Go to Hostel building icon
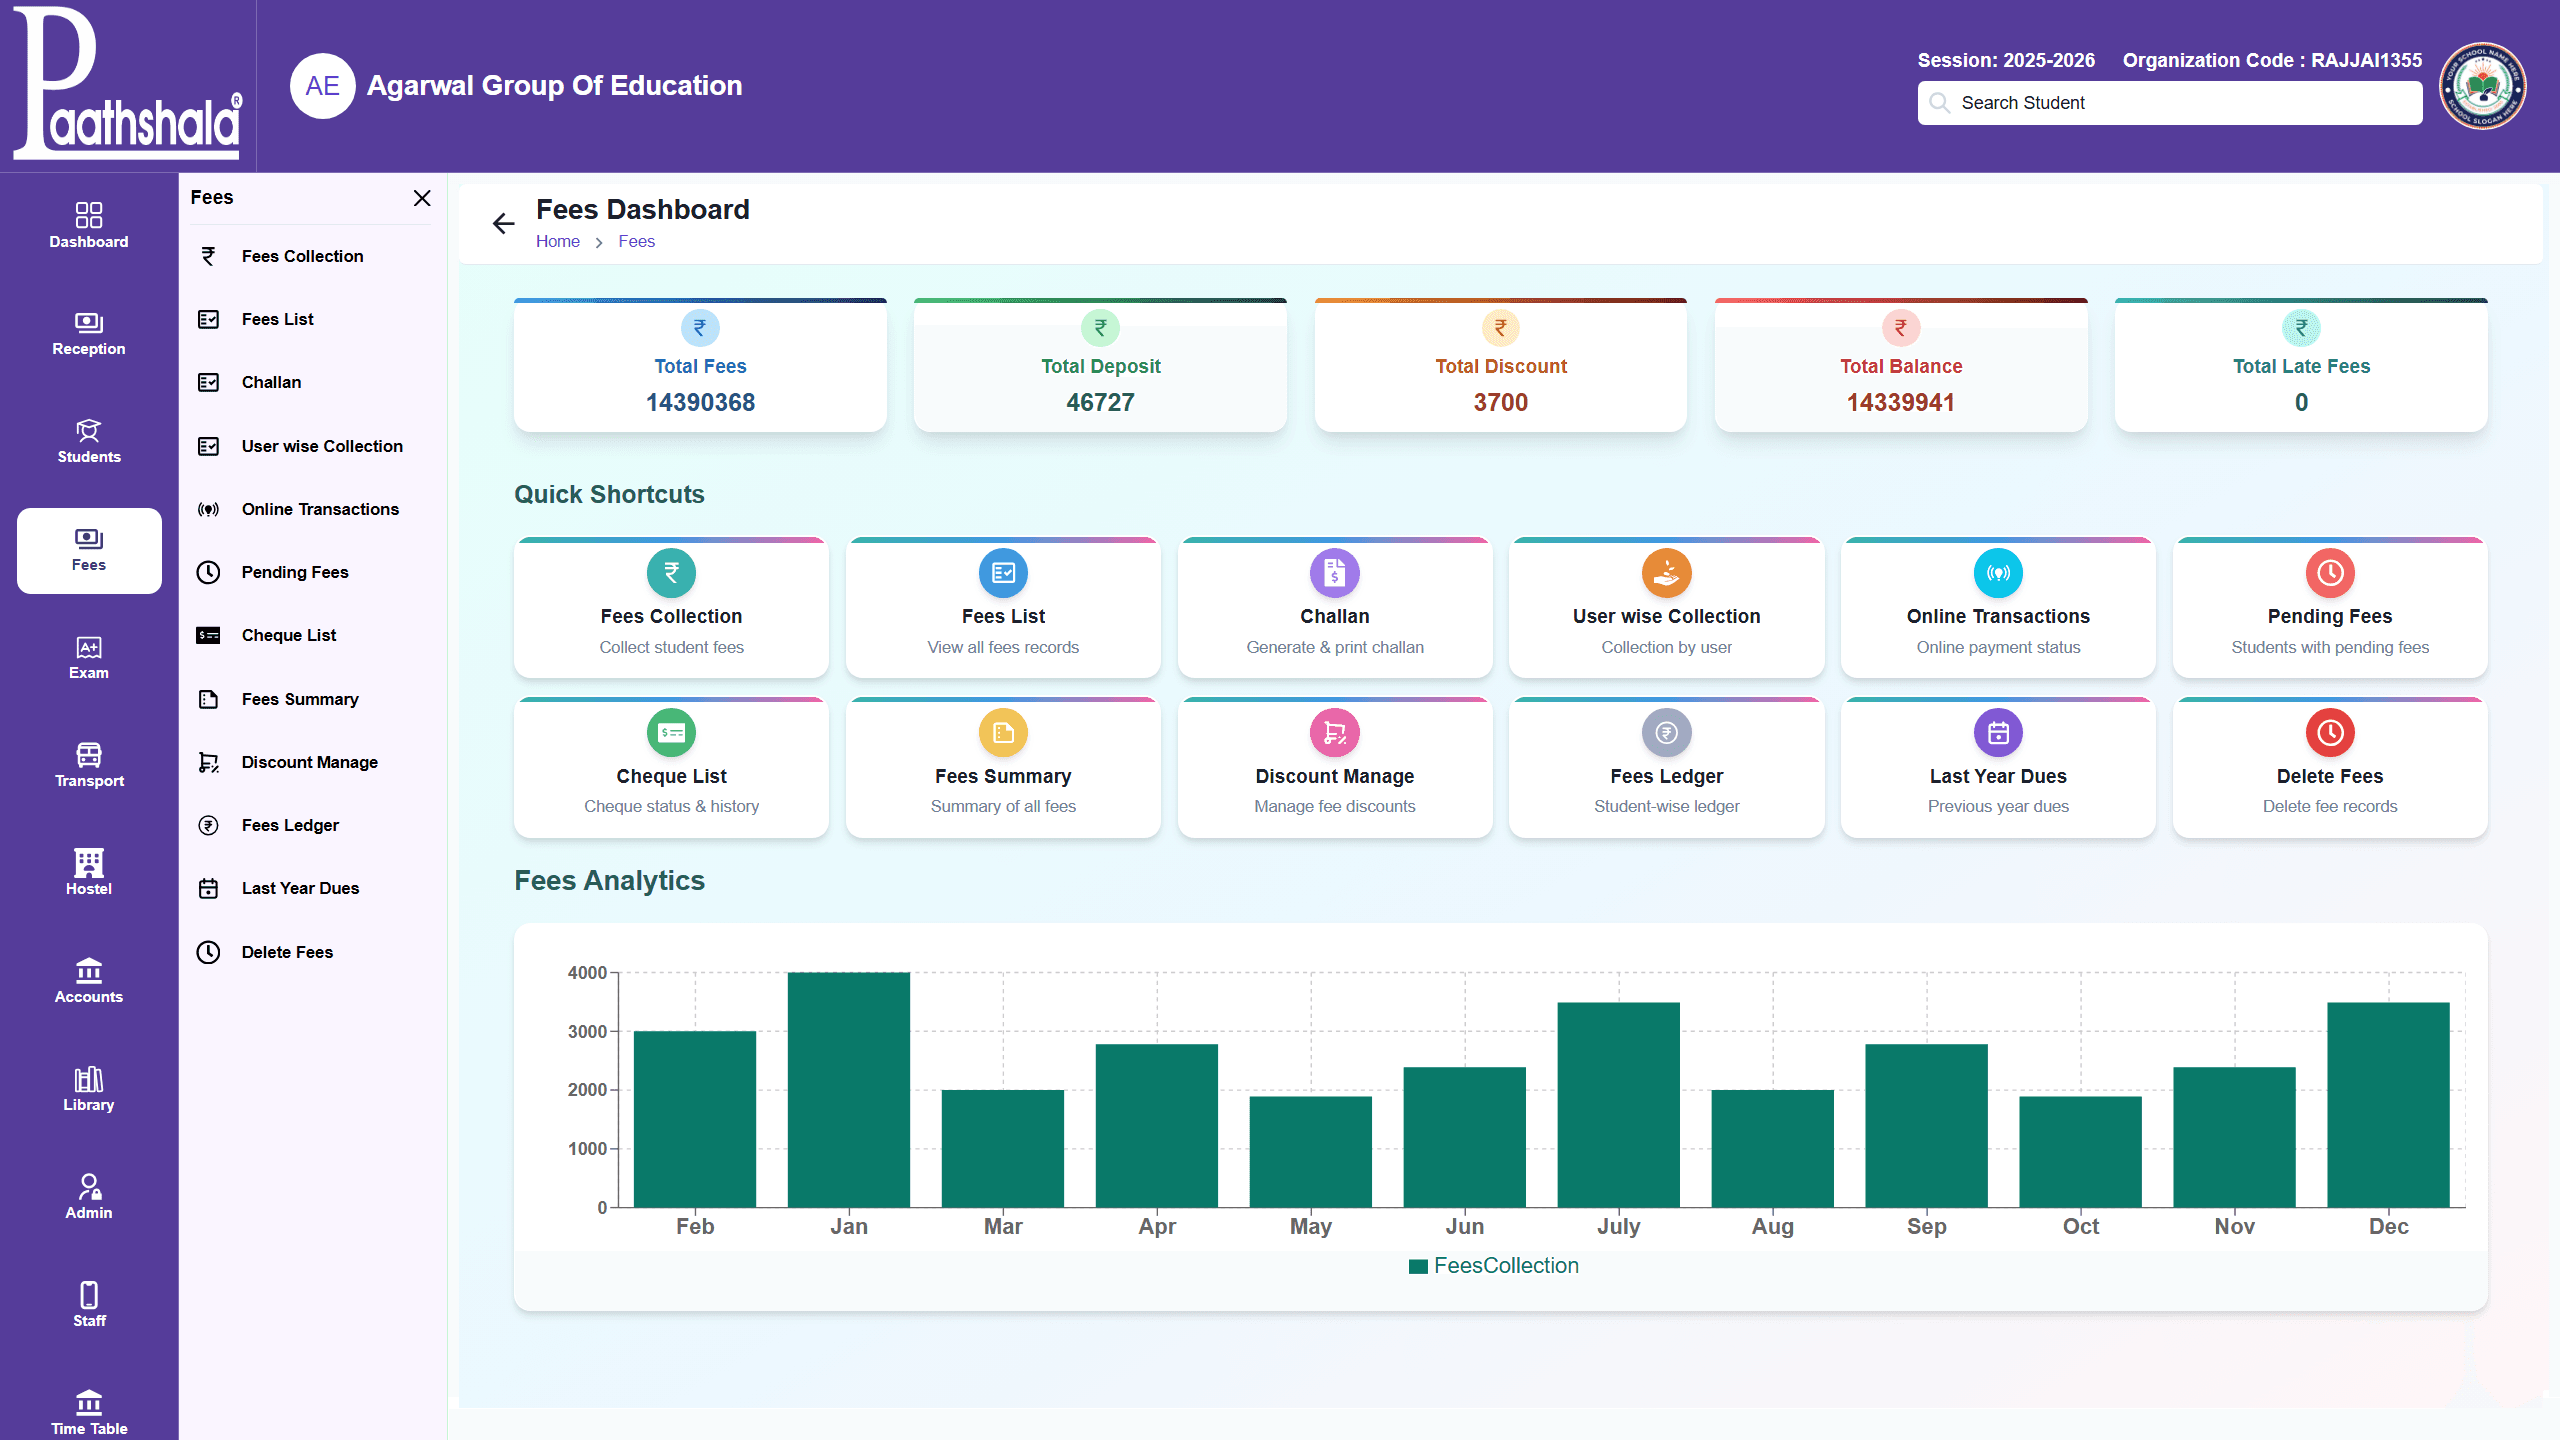The height and width of the screenshot is (1440, 2560). (x=88, y=862)
